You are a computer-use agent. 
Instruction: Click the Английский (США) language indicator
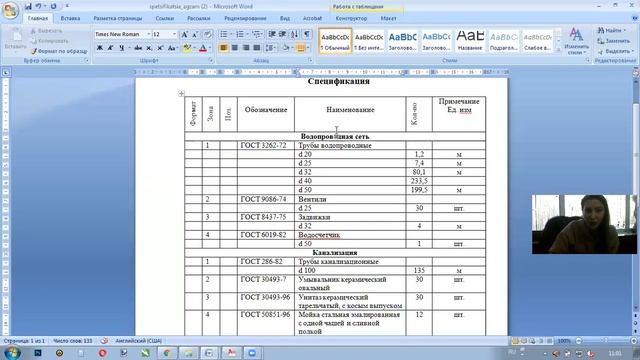click(x=138, y=340)
